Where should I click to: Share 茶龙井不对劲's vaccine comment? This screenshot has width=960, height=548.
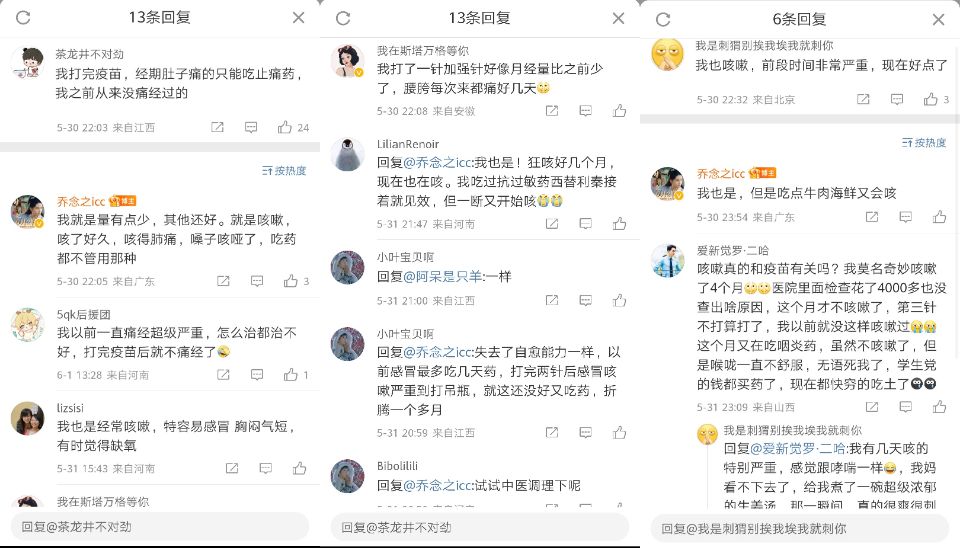tap(217, 127)
